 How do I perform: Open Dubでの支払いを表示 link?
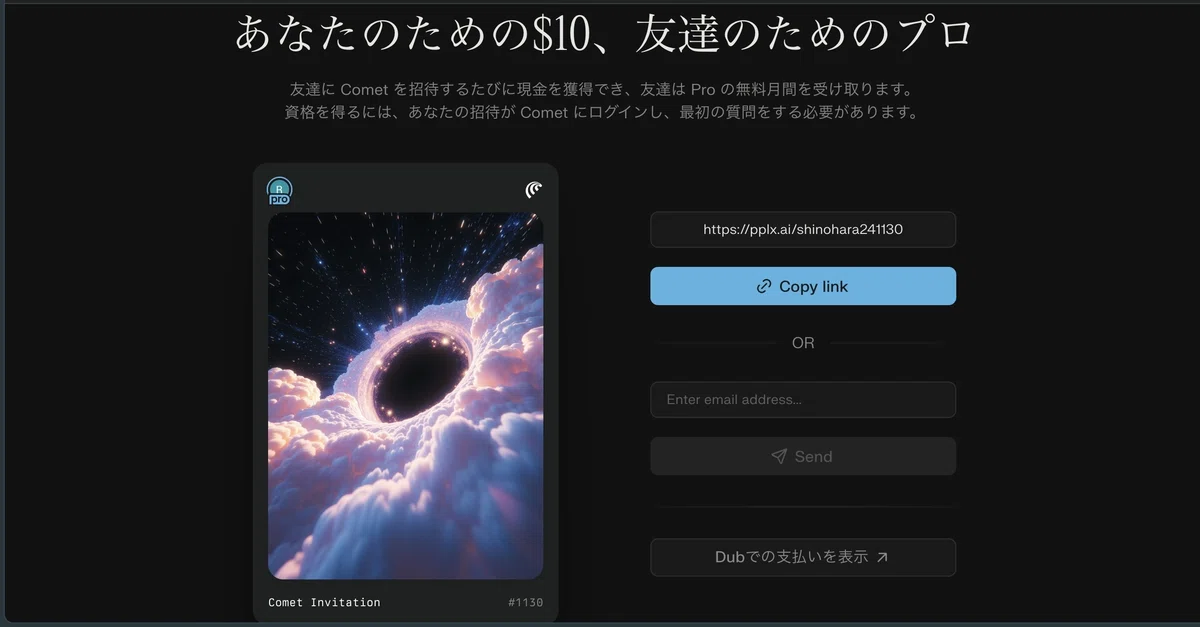pos(803,557)
